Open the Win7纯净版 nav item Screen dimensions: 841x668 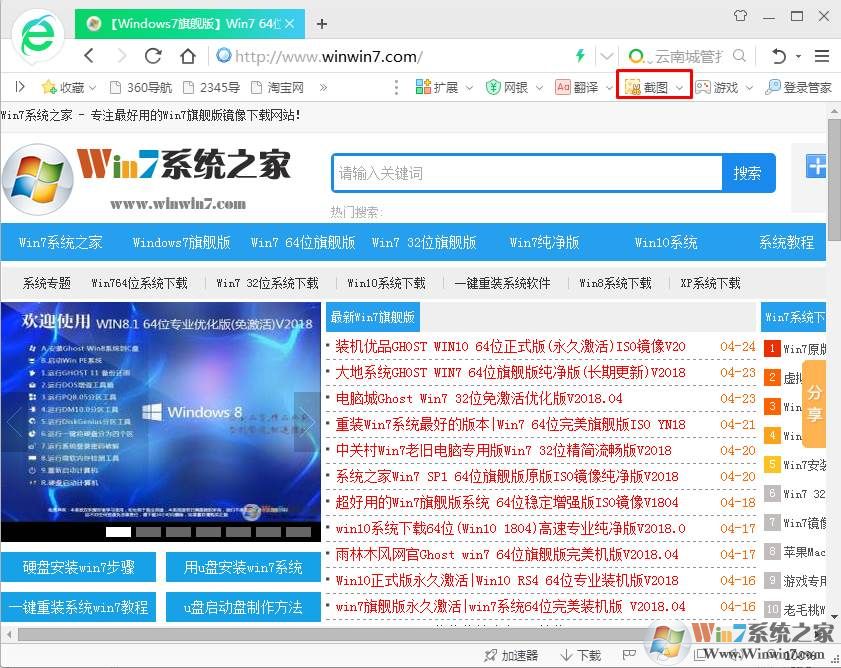click(544, 242)
